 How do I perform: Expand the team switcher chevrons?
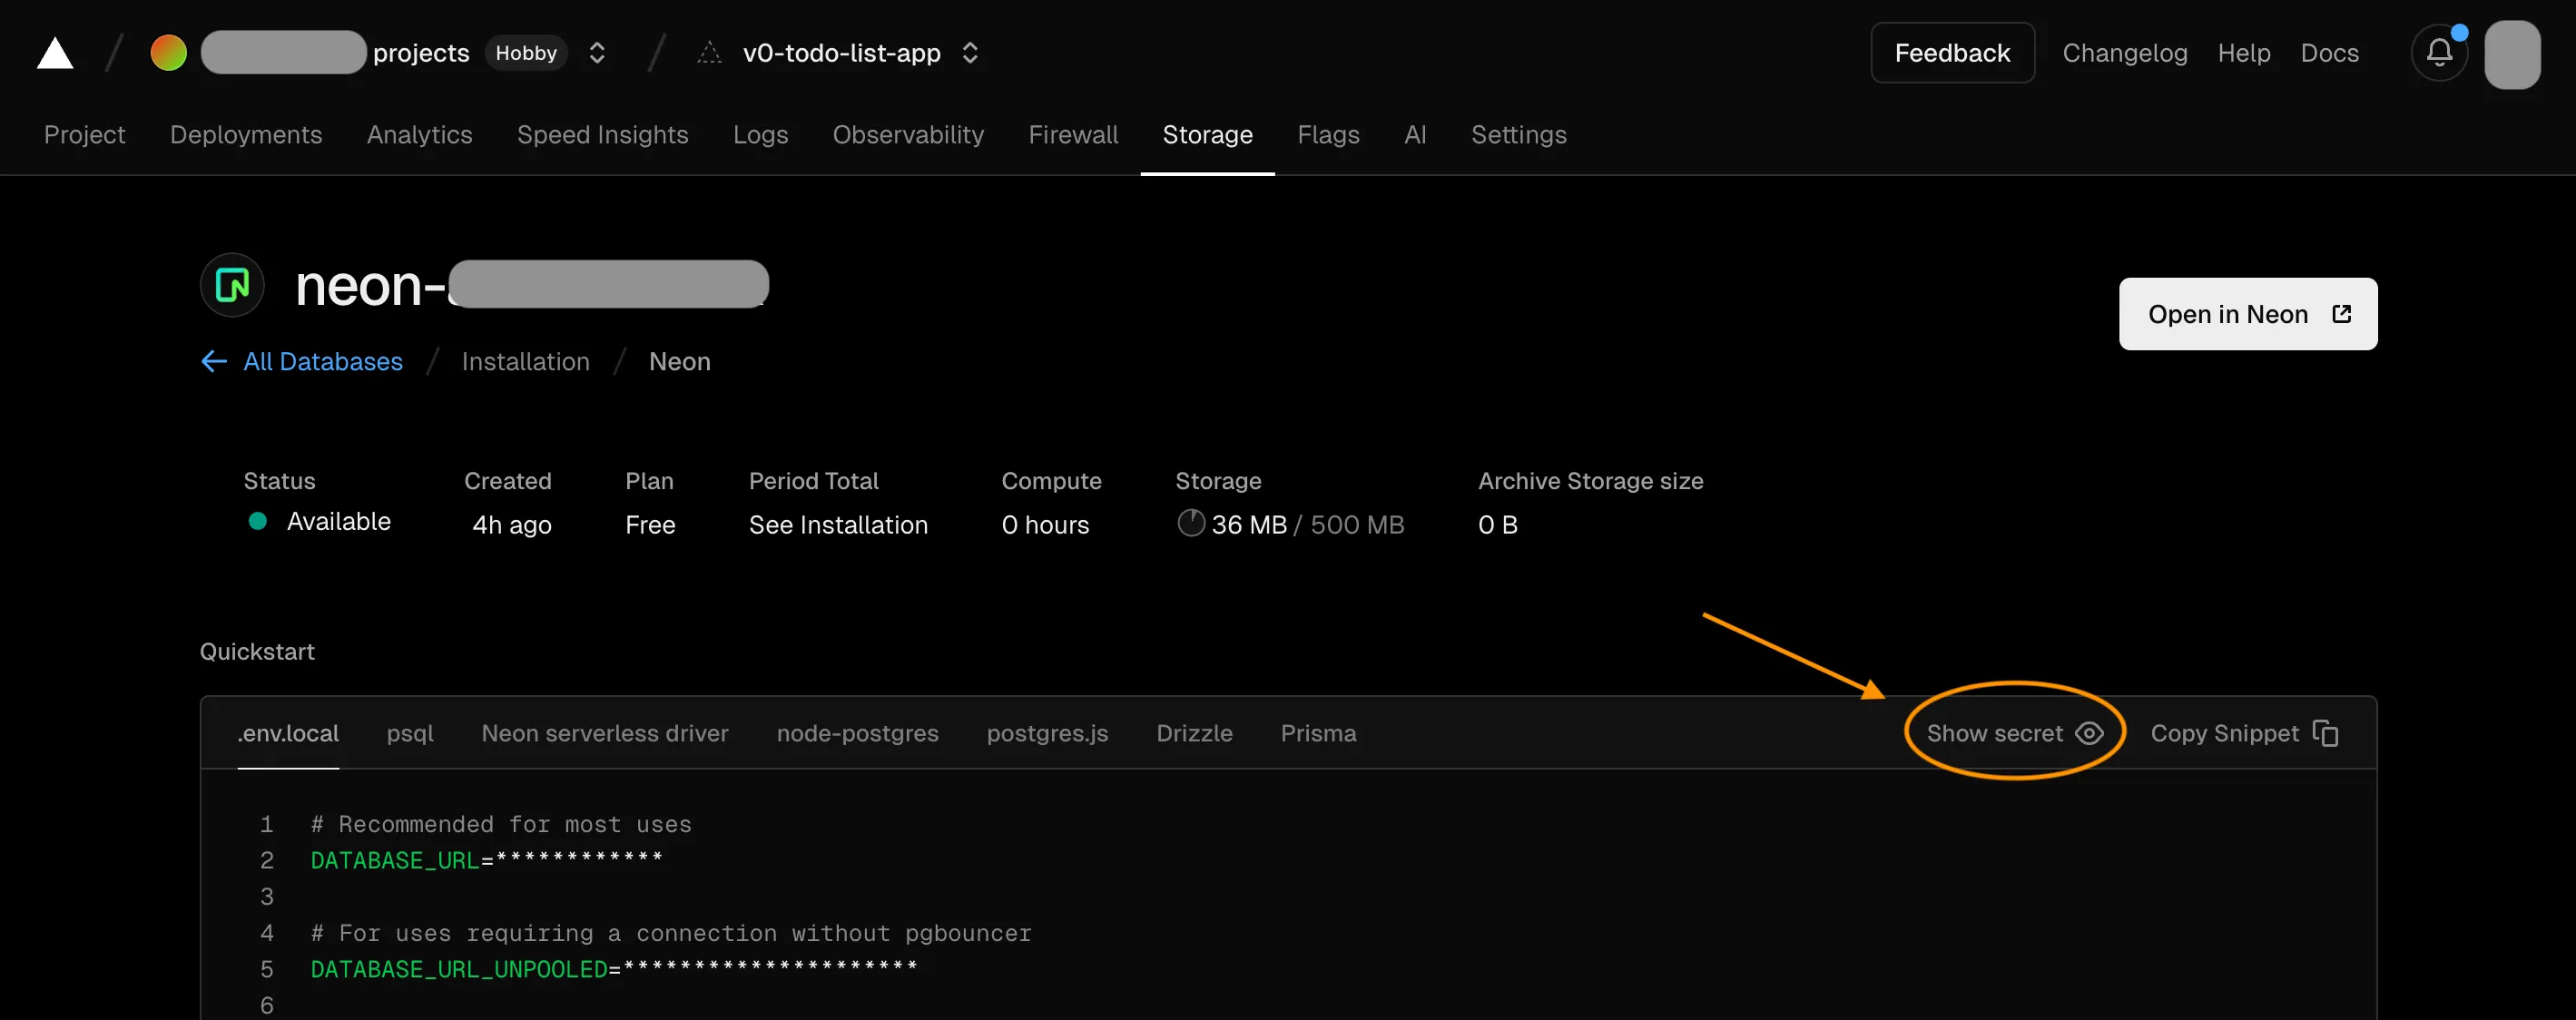597,53
